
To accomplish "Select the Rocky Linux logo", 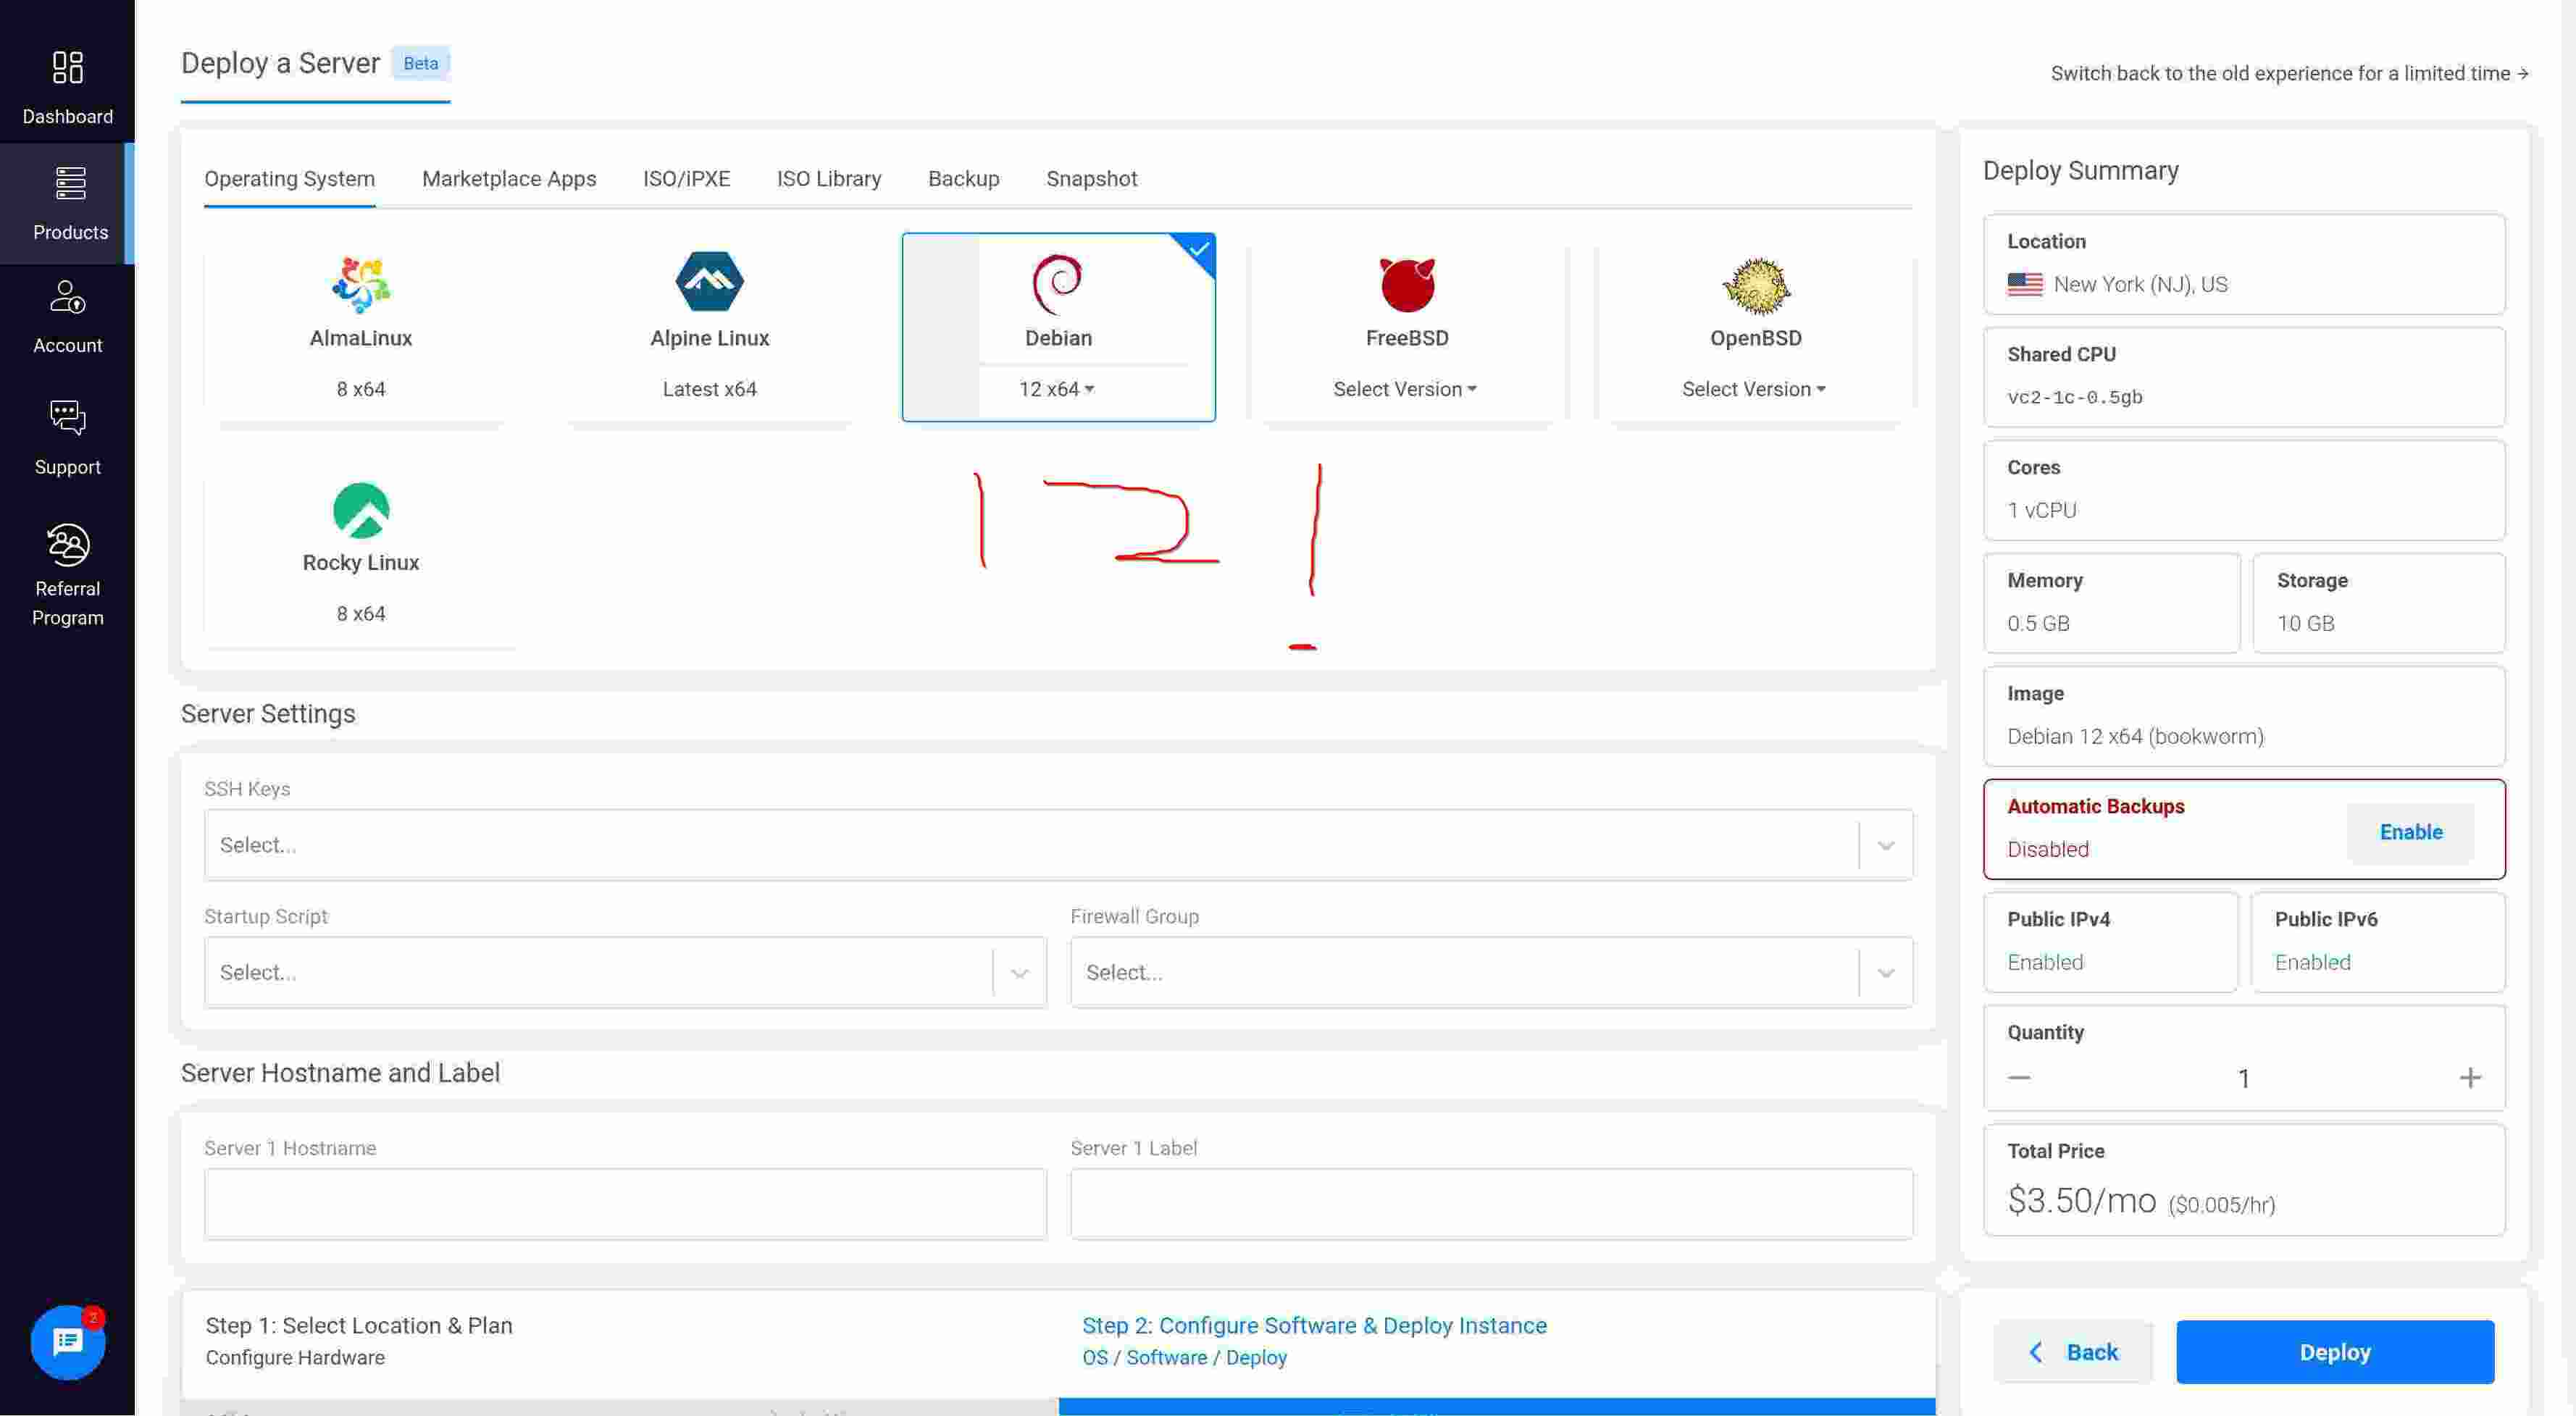I will point(361,510).
